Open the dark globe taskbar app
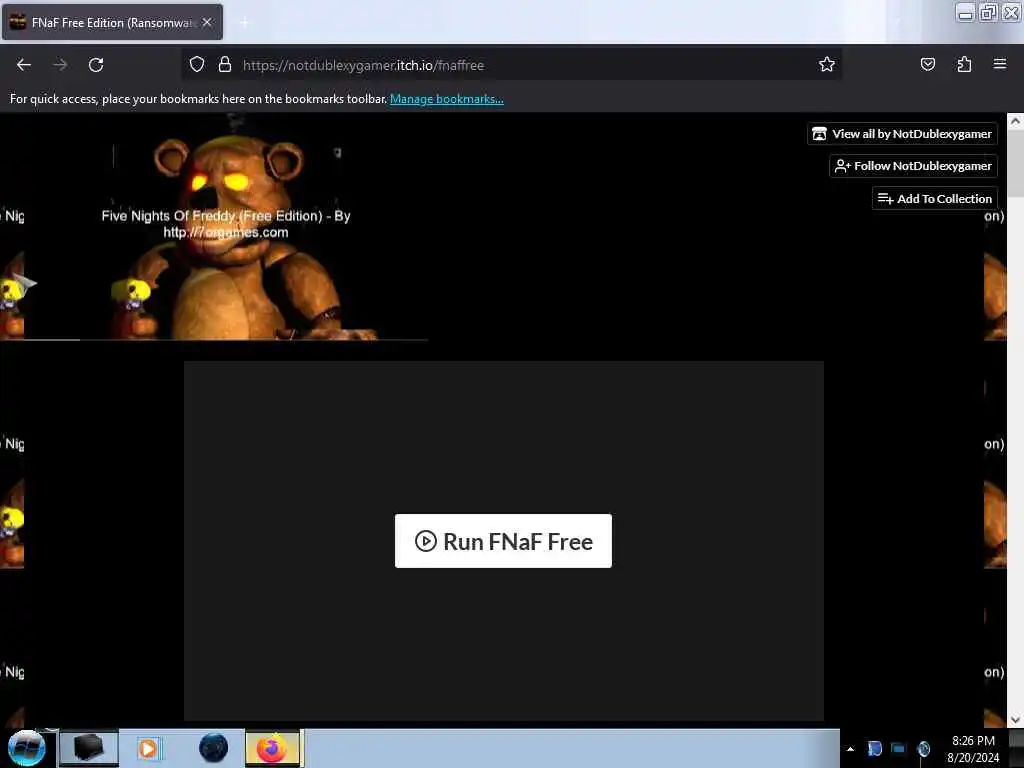The width and height of the screenshot is (1024, 768). (x=214, y=748)
